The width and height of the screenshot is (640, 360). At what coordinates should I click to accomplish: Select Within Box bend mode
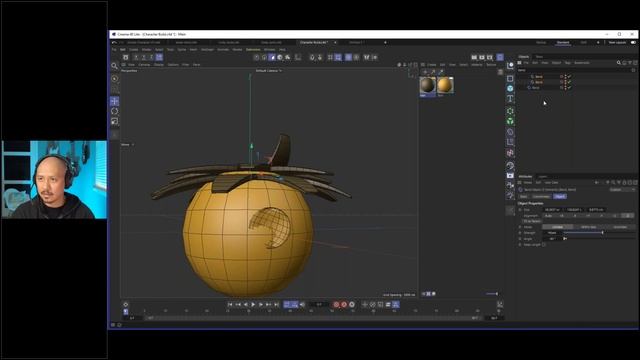point(589,227)
